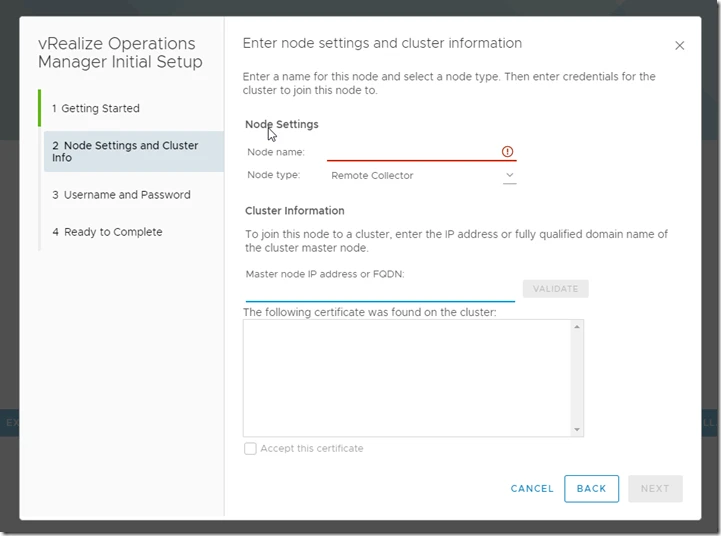Viewport: 721px width, 536px height.
Task: Go back with the BACK button
Action: 591,489
